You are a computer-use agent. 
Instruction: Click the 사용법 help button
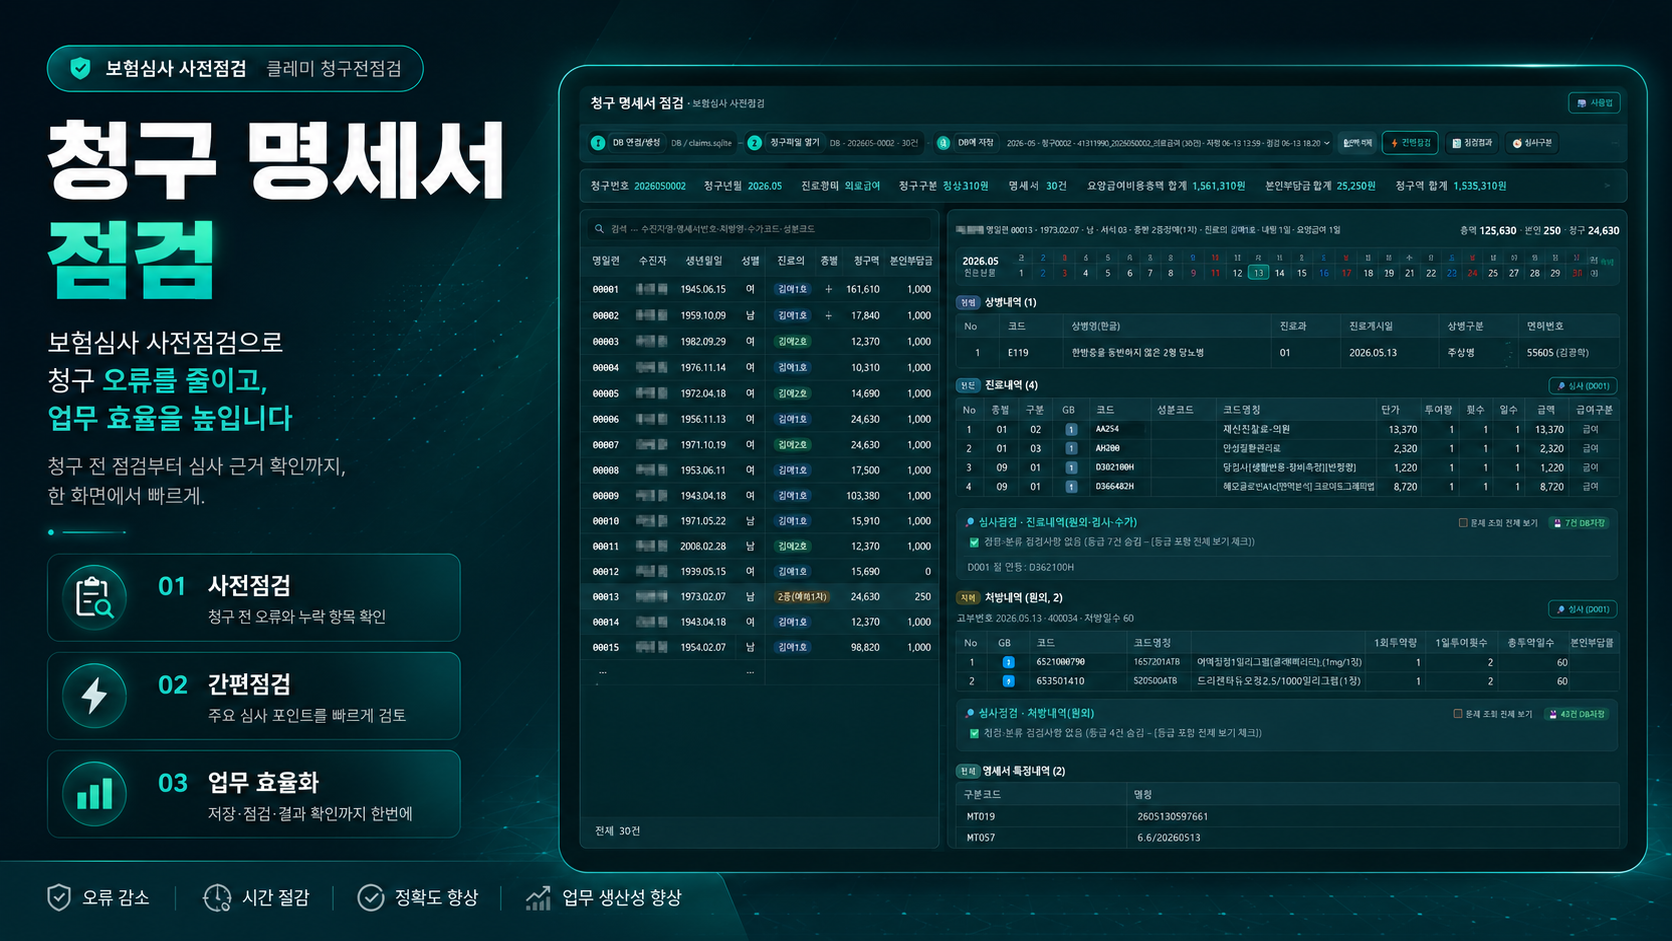point(1594,103)
